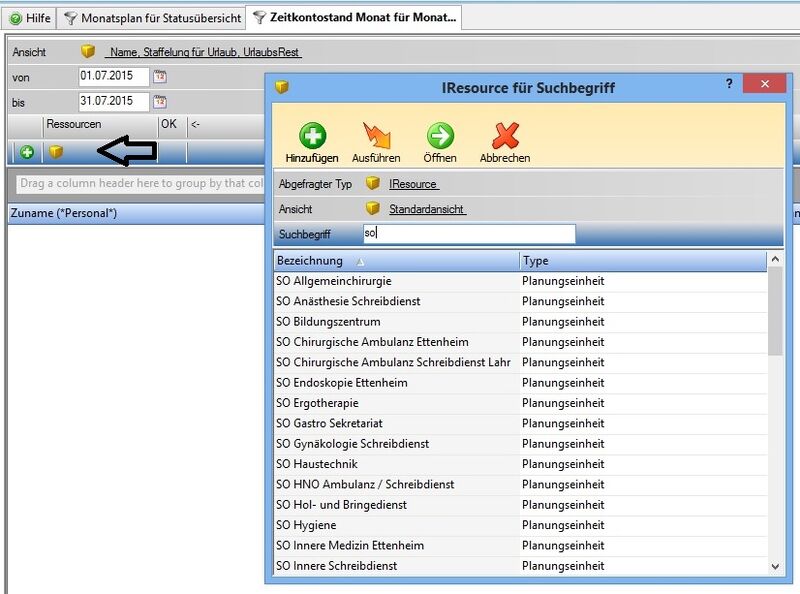This screenshot has height=594, width=800.
Task: Click Name, Staffelung für Urlaub link
Action: click(204, 52)
